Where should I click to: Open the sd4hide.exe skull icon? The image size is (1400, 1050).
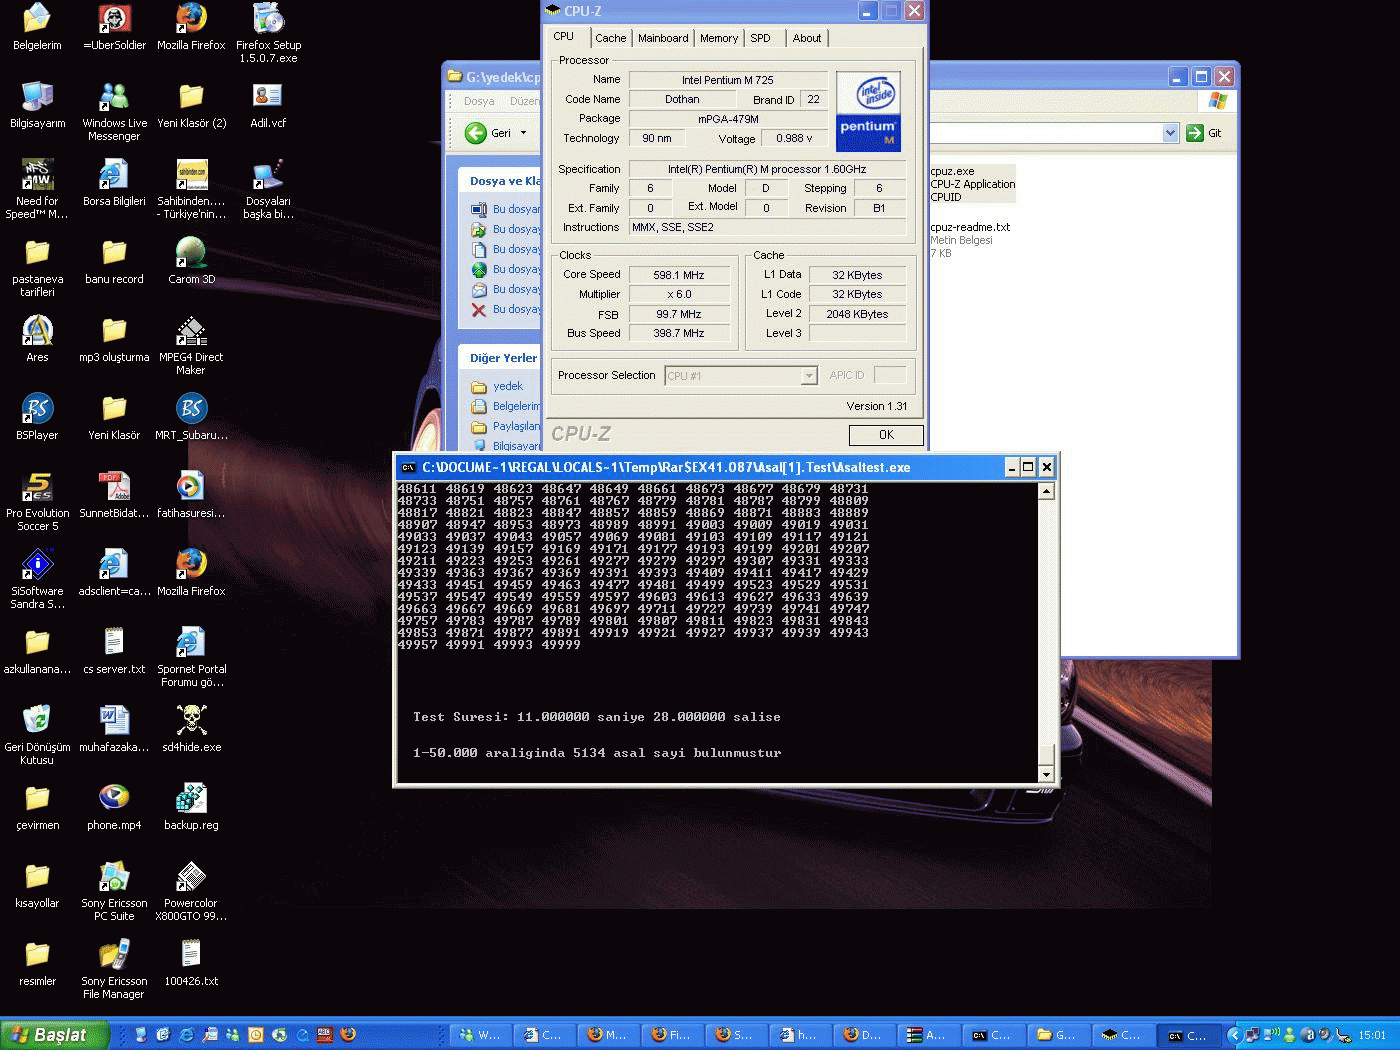(191, 728)
